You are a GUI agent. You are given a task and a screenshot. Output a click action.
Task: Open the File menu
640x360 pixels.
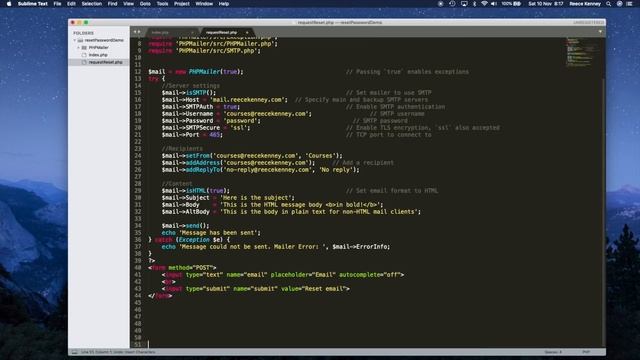point(58,4)
